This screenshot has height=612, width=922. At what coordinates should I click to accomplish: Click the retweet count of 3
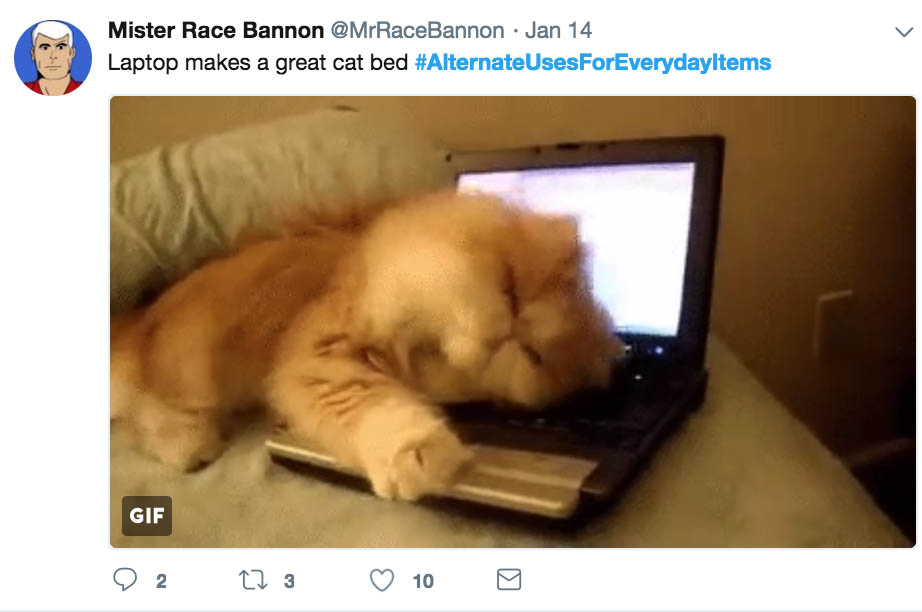point(289,581)
